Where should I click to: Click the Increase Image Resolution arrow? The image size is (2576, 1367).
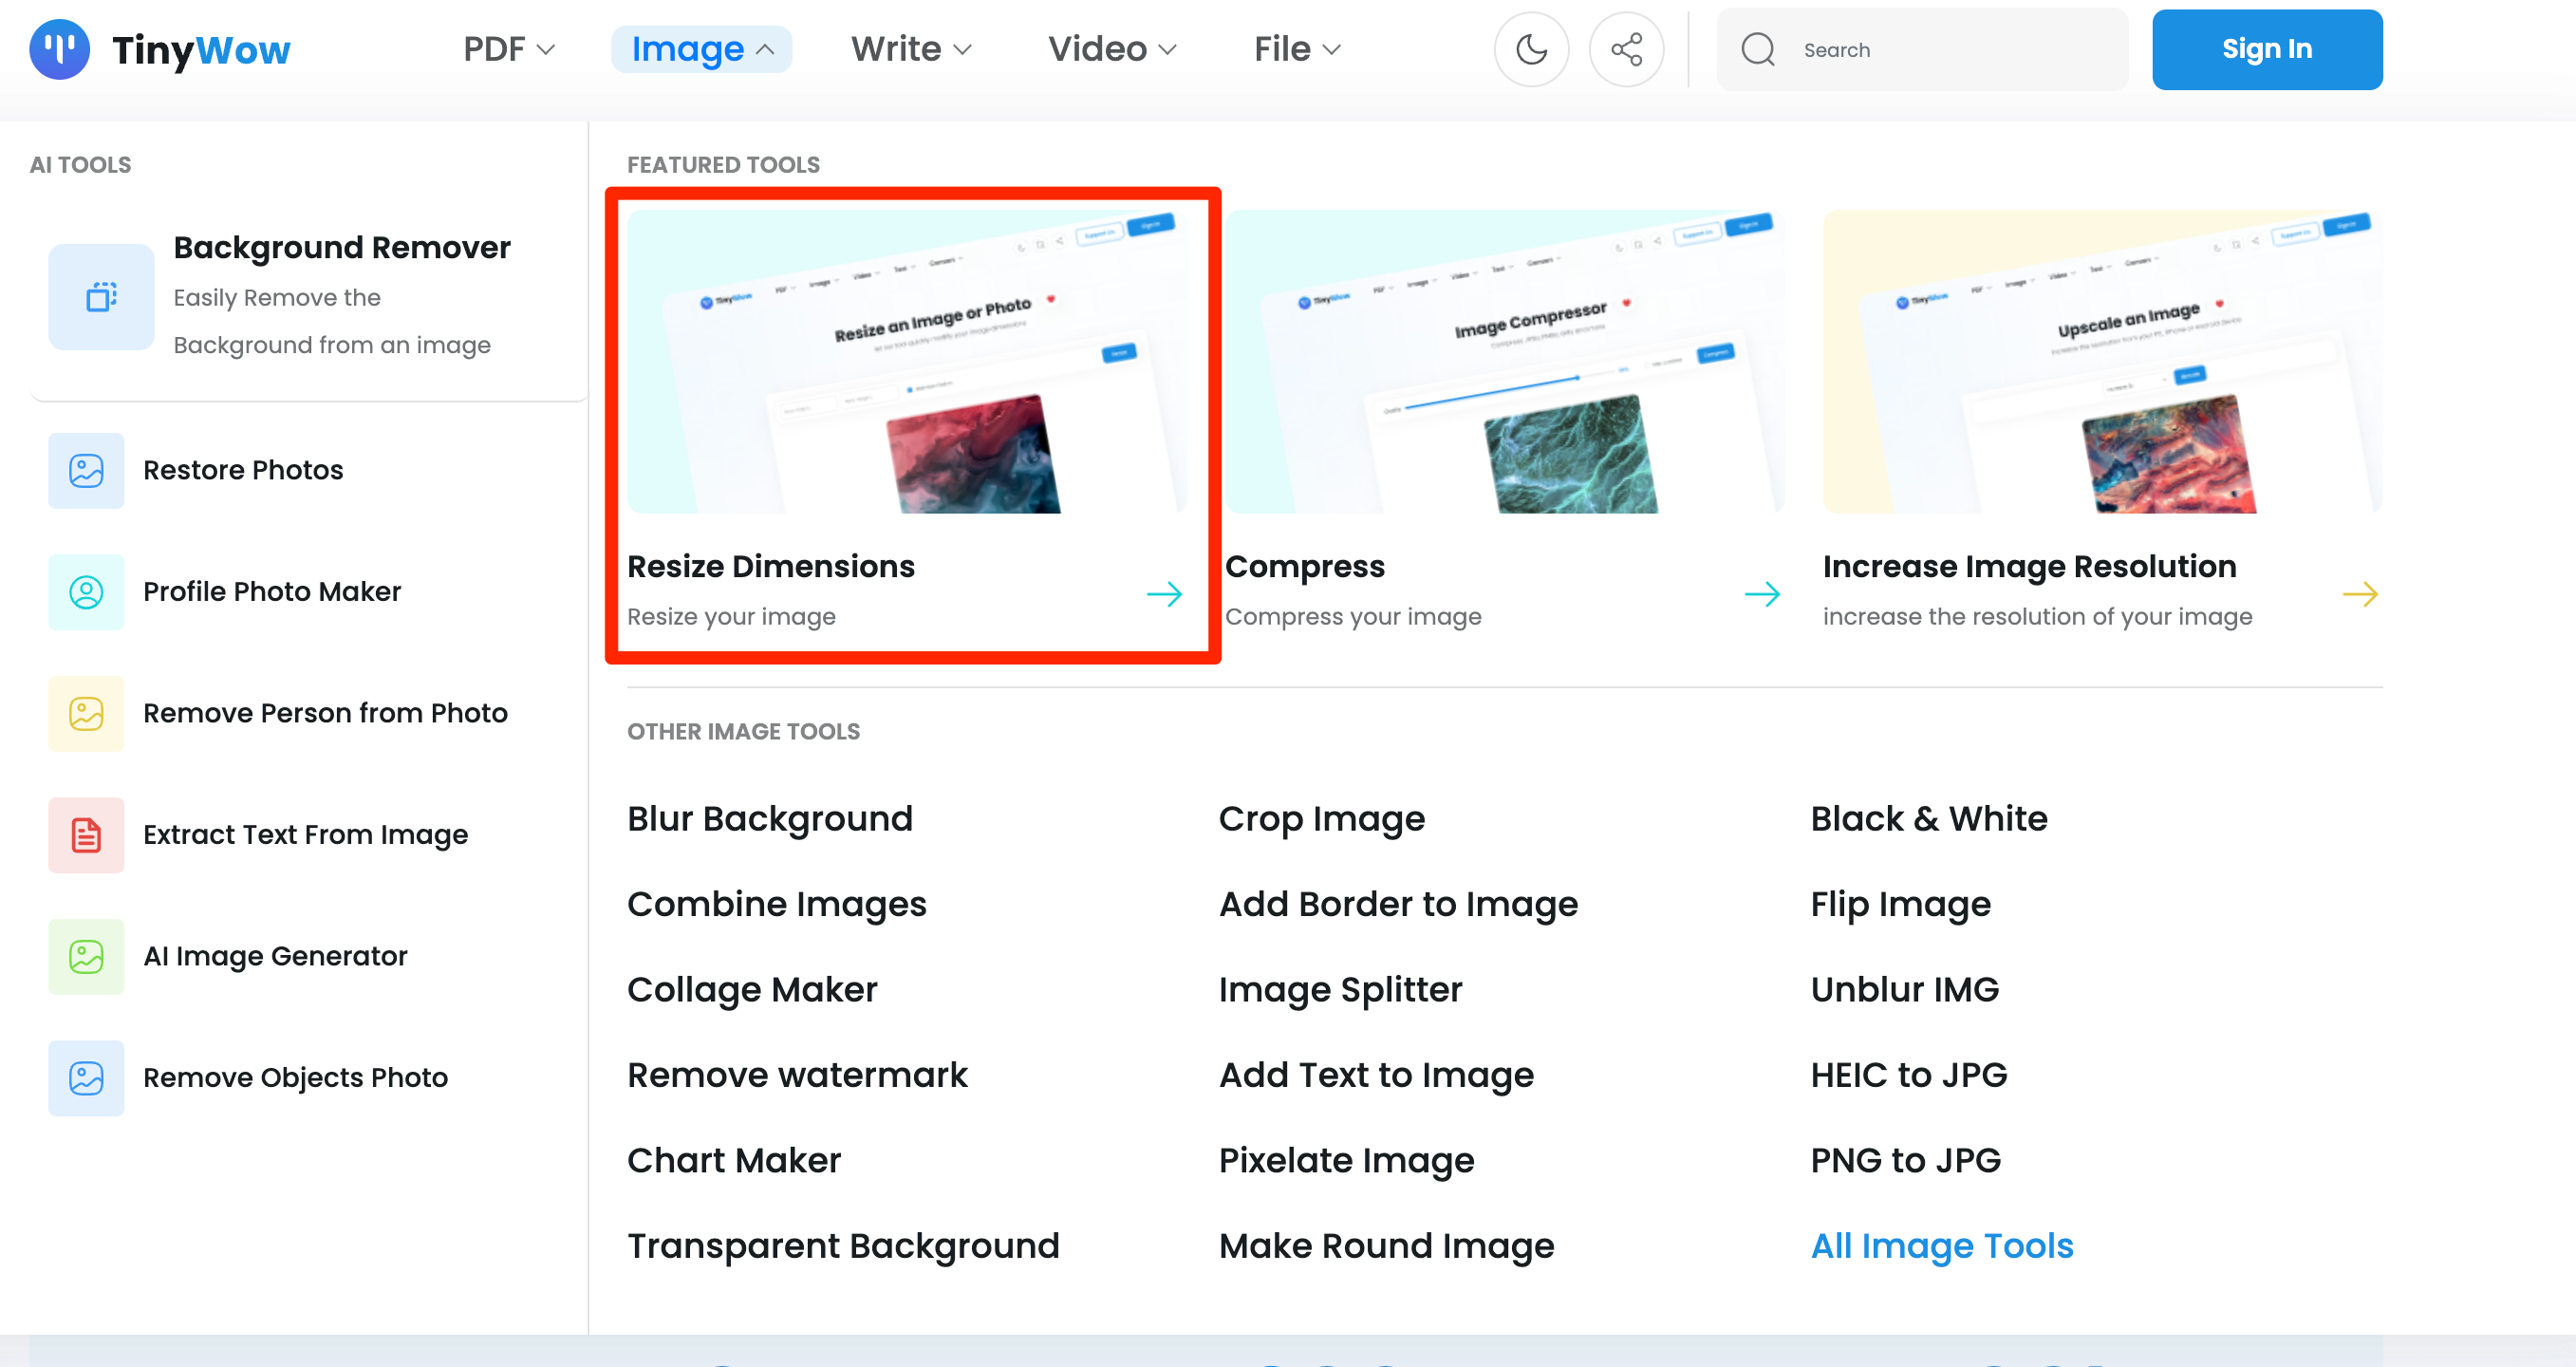[x=2359, y=594]
